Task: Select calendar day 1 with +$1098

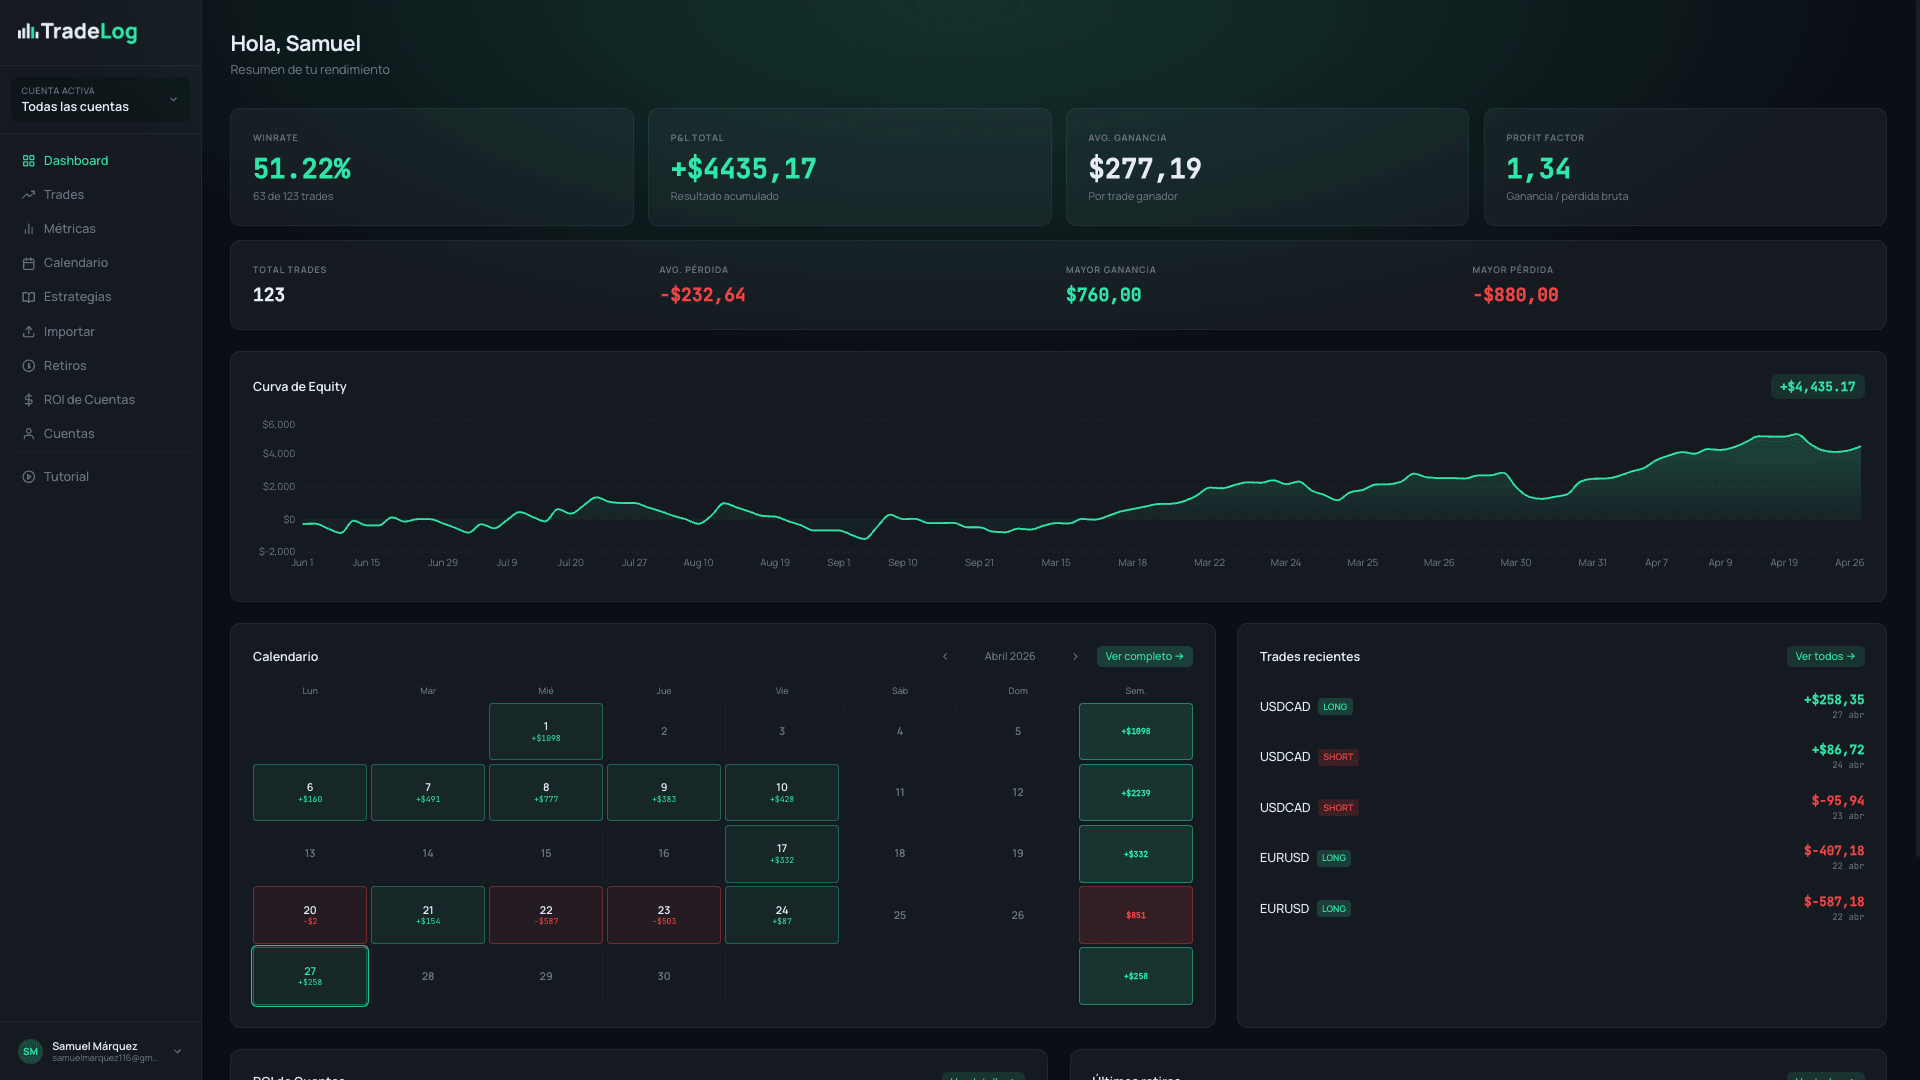Action: coord(546,732)
